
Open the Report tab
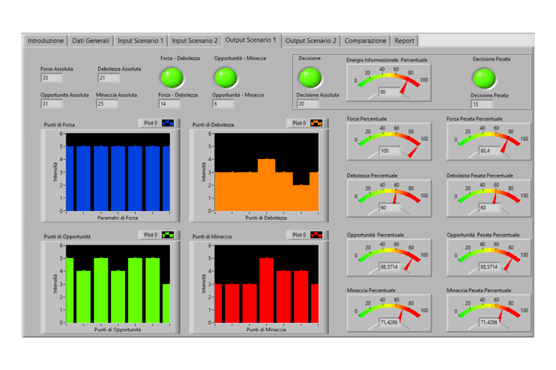pos(404,40)
